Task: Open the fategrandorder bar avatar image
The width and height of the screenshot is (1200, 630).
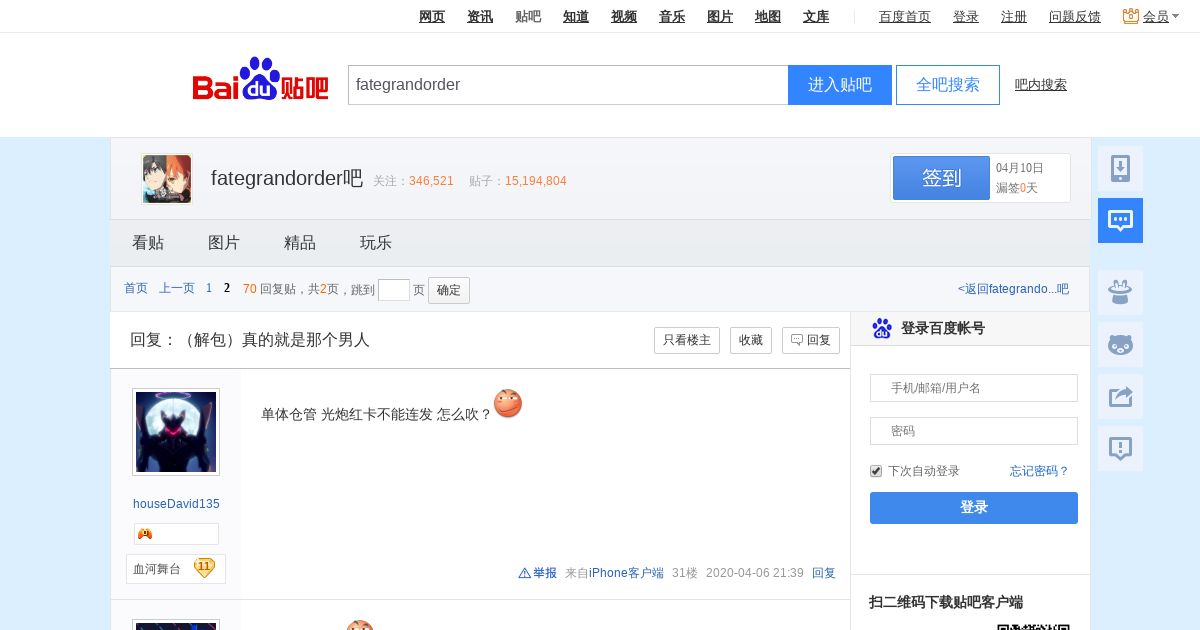Action: click(167, 179)
